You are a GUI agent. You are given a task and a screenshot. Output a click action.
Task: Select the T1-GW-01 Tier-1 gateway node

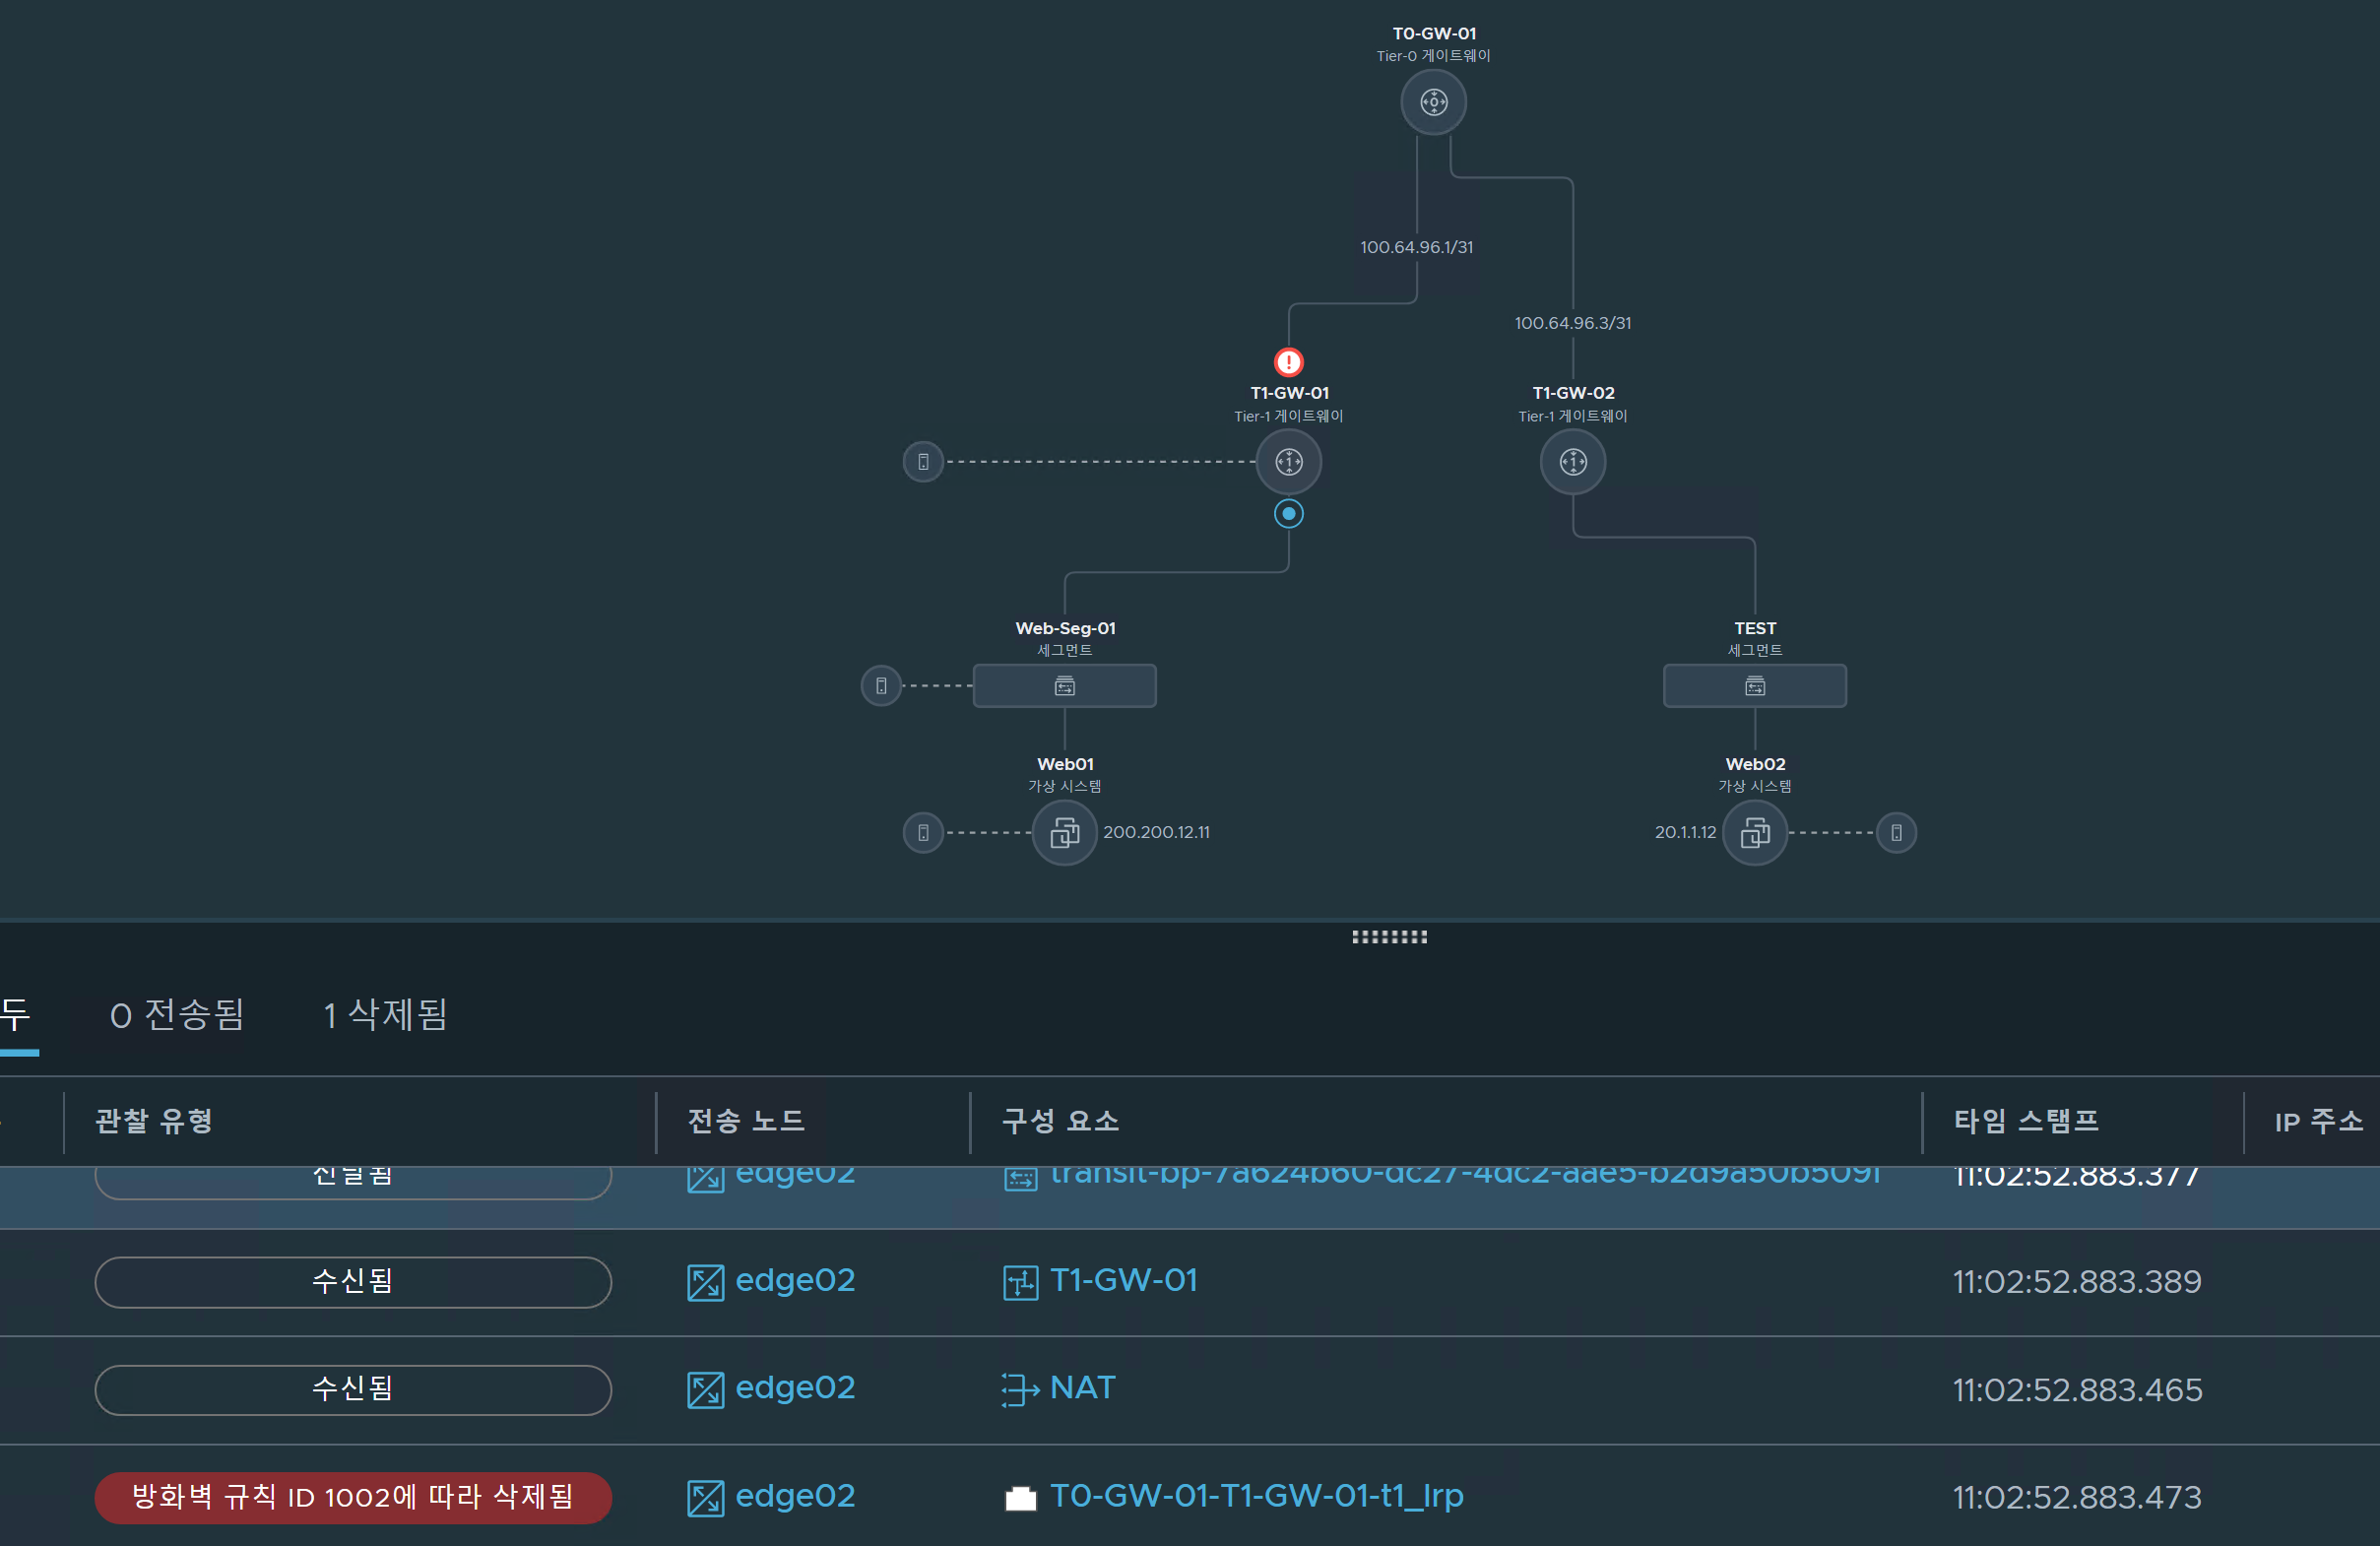click(x=1288, y=462)
